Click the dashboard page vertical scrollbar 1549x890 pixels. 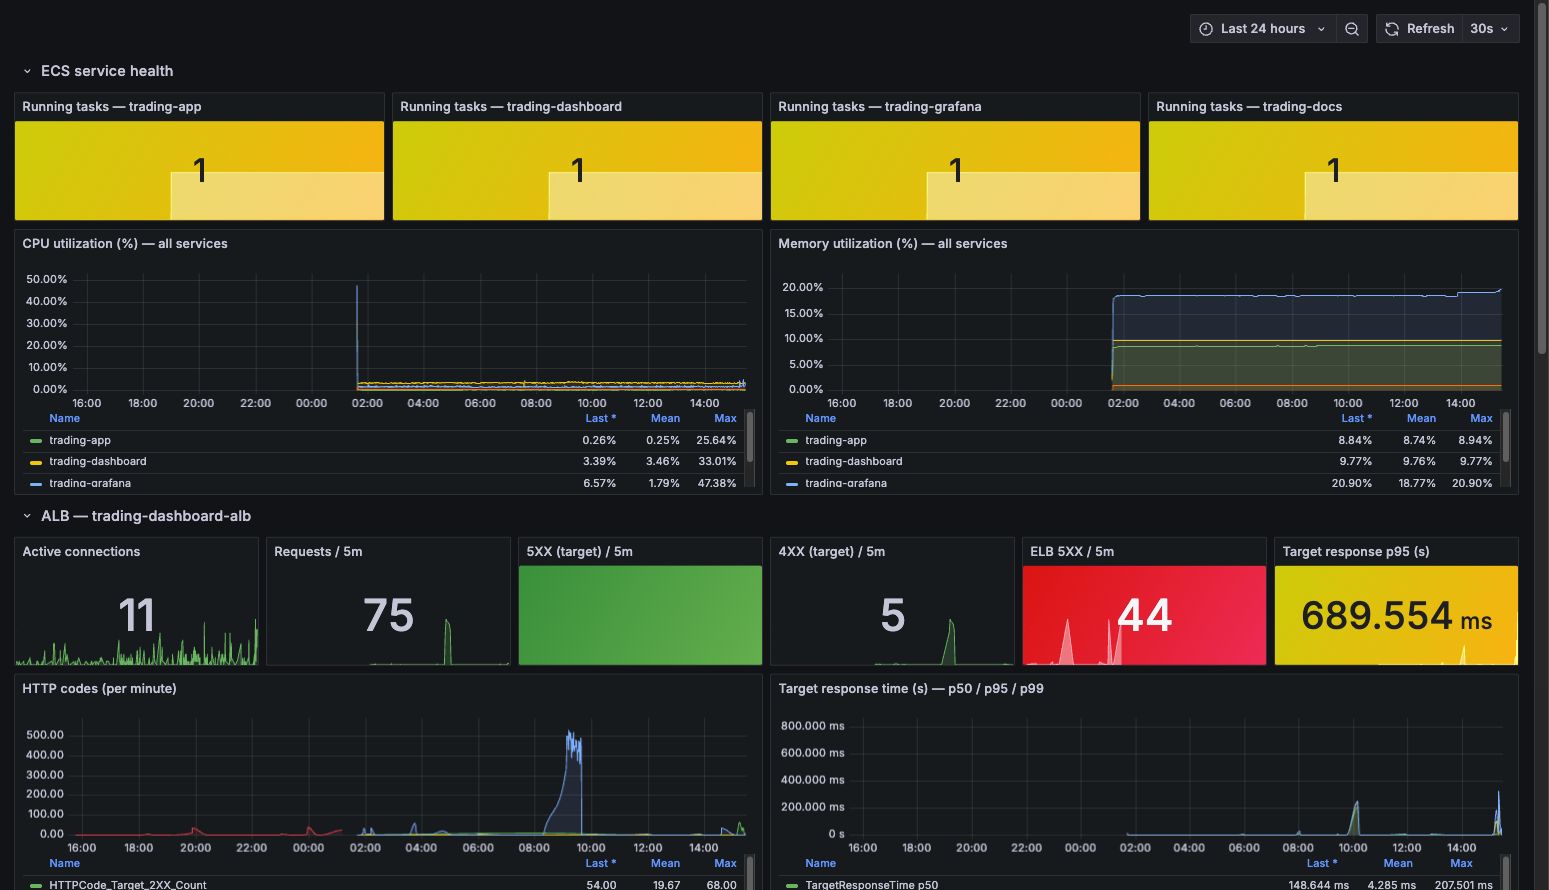tap(1542, 180)
